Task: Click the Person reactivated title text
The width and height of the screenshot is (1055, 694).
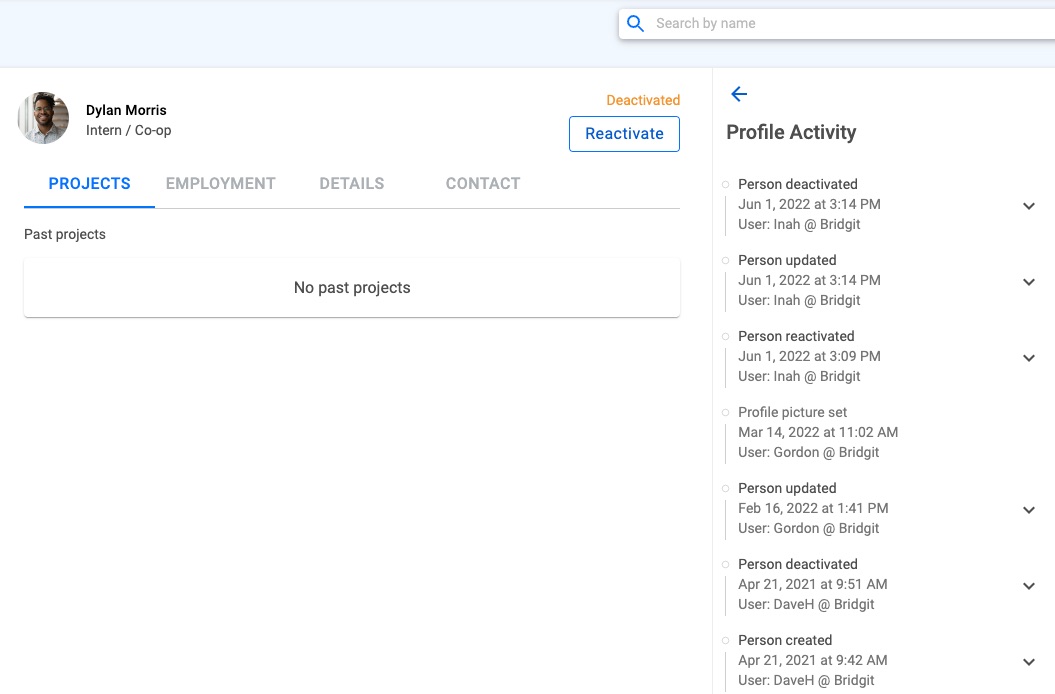Action: pos(796,337)
